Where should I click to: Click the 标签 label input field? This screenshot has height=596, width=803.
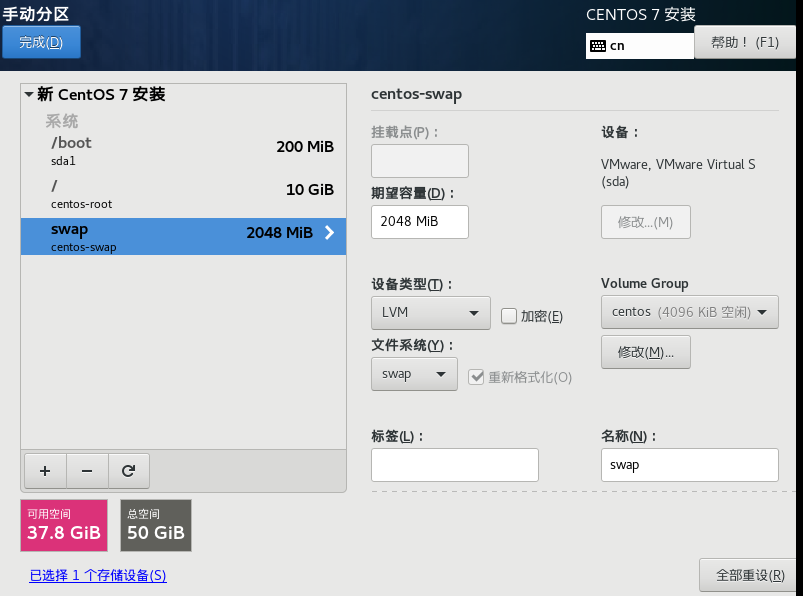pyautogui.click(x=455, y=465)
